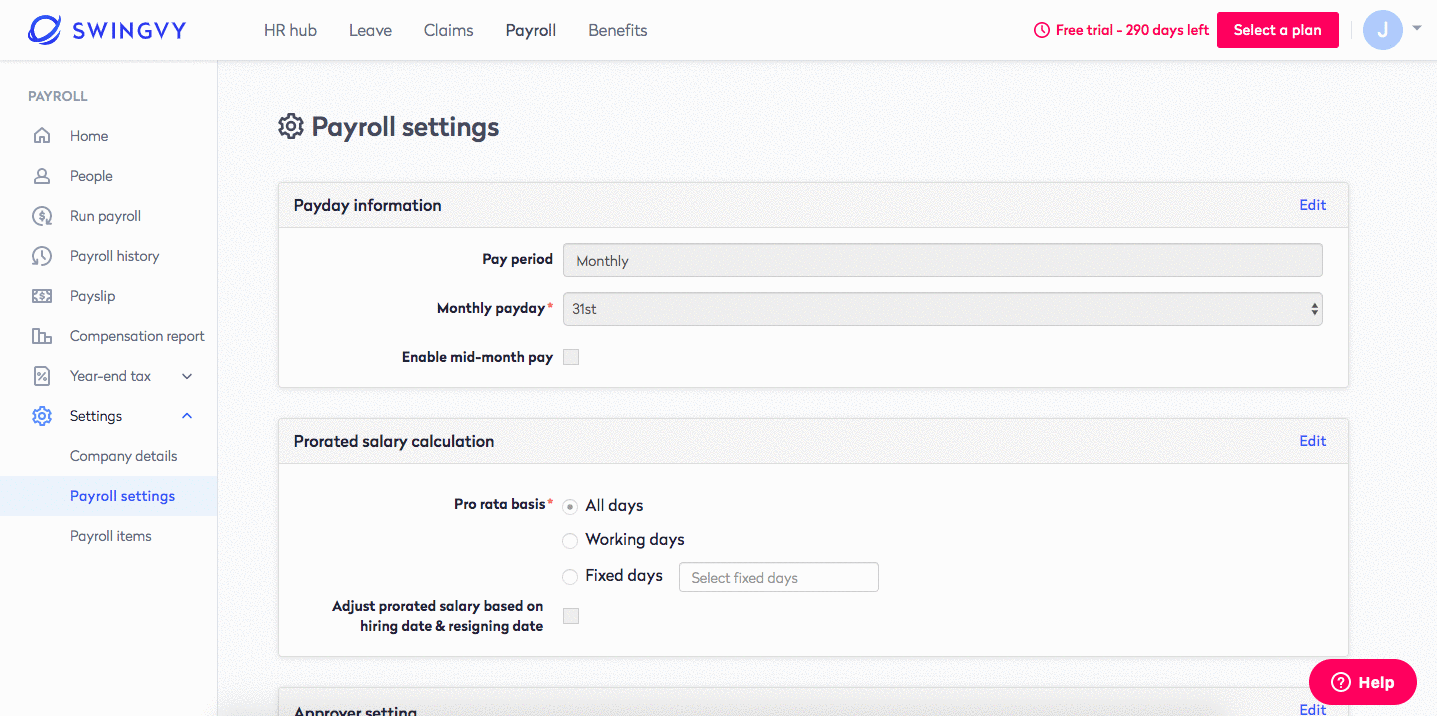Click the PAYROLL sidebar heading
This screenshot has height=716, width=1437.
click(58, 97)
